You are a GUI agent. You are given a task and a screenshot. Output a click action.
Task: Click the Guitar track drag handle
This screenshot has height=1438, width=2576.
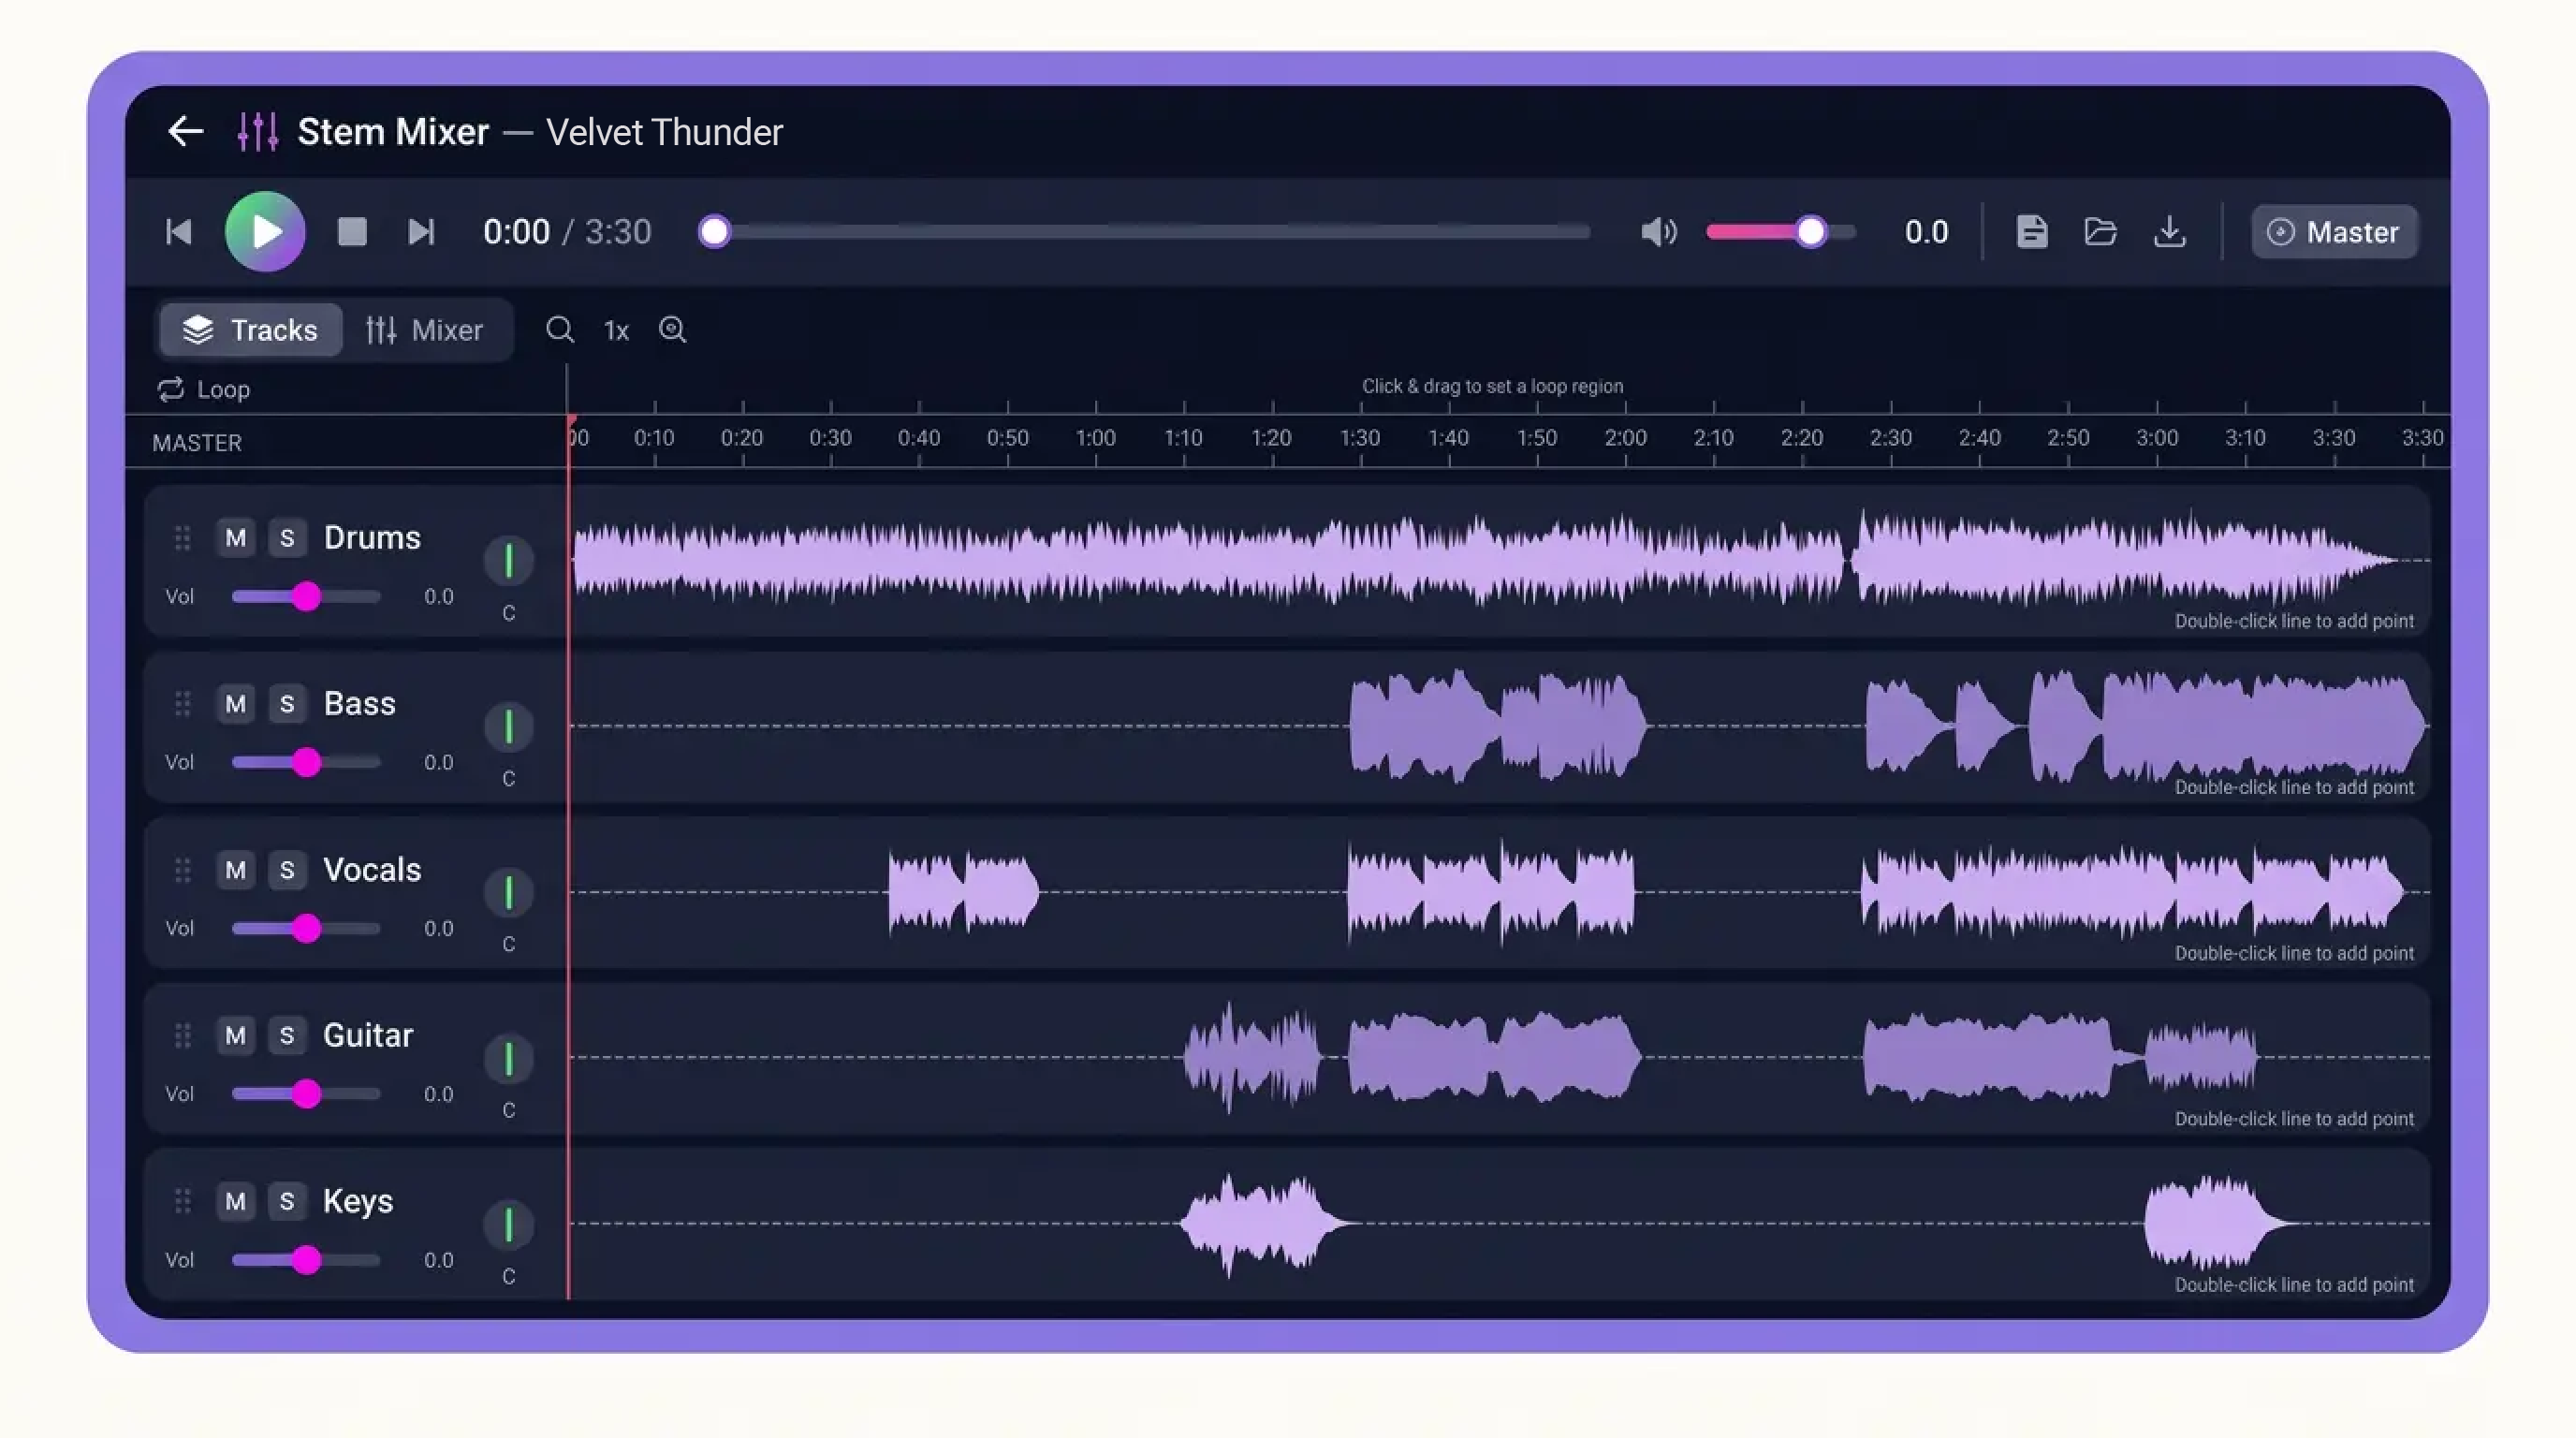[182, 1035]
